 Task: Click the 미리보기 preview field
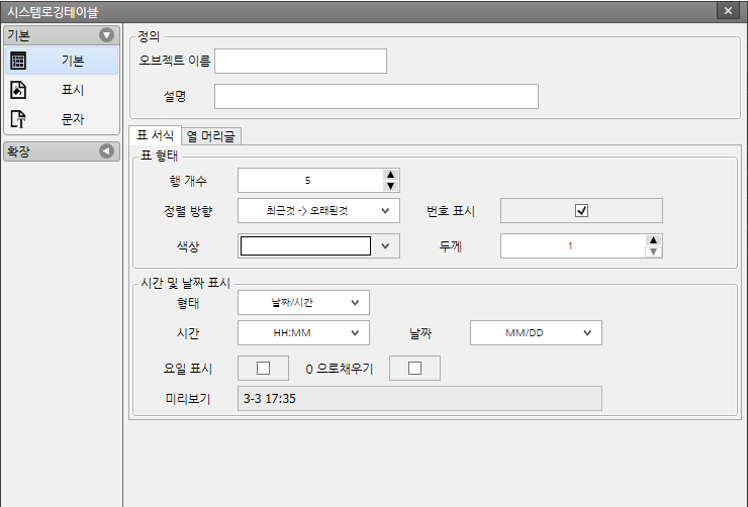click(x=420, y=399)
